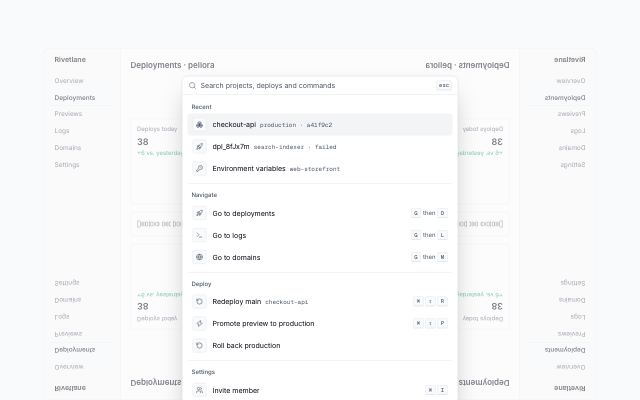Choose Promote preview to production

(320, 324)
